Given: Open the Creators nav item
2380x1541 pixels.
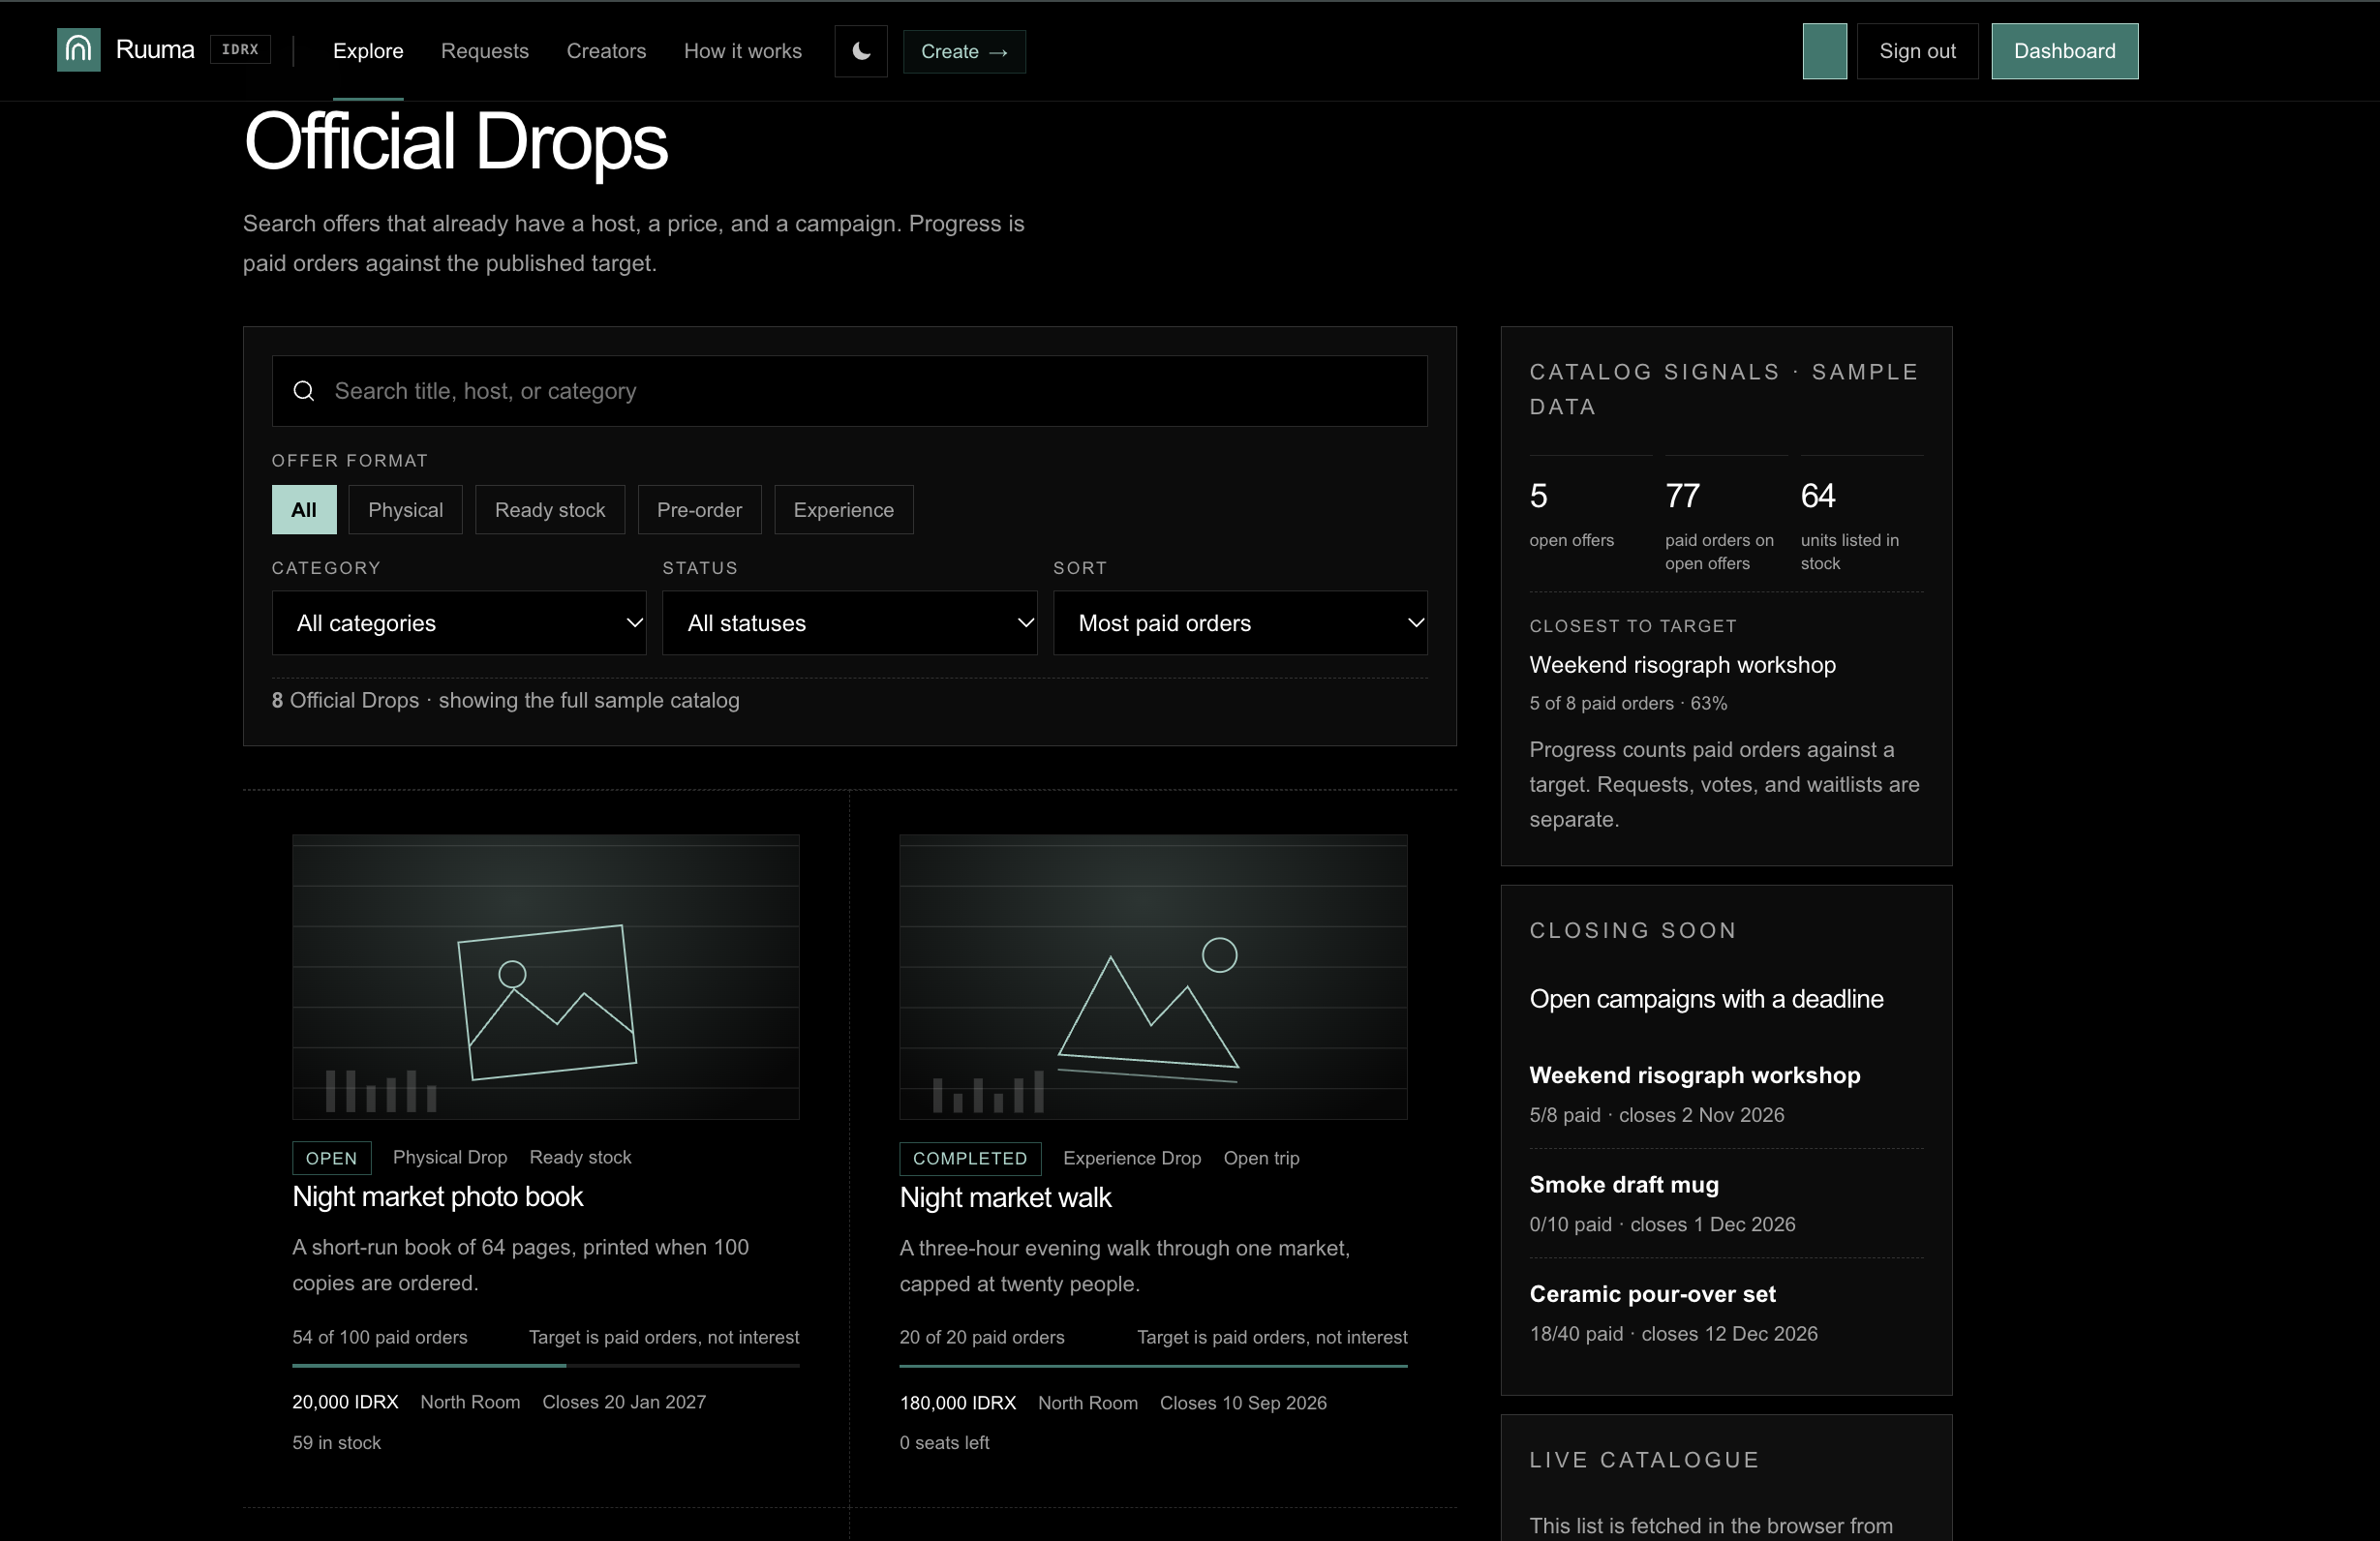Looking at the screenshot, I should coord(606,51).
